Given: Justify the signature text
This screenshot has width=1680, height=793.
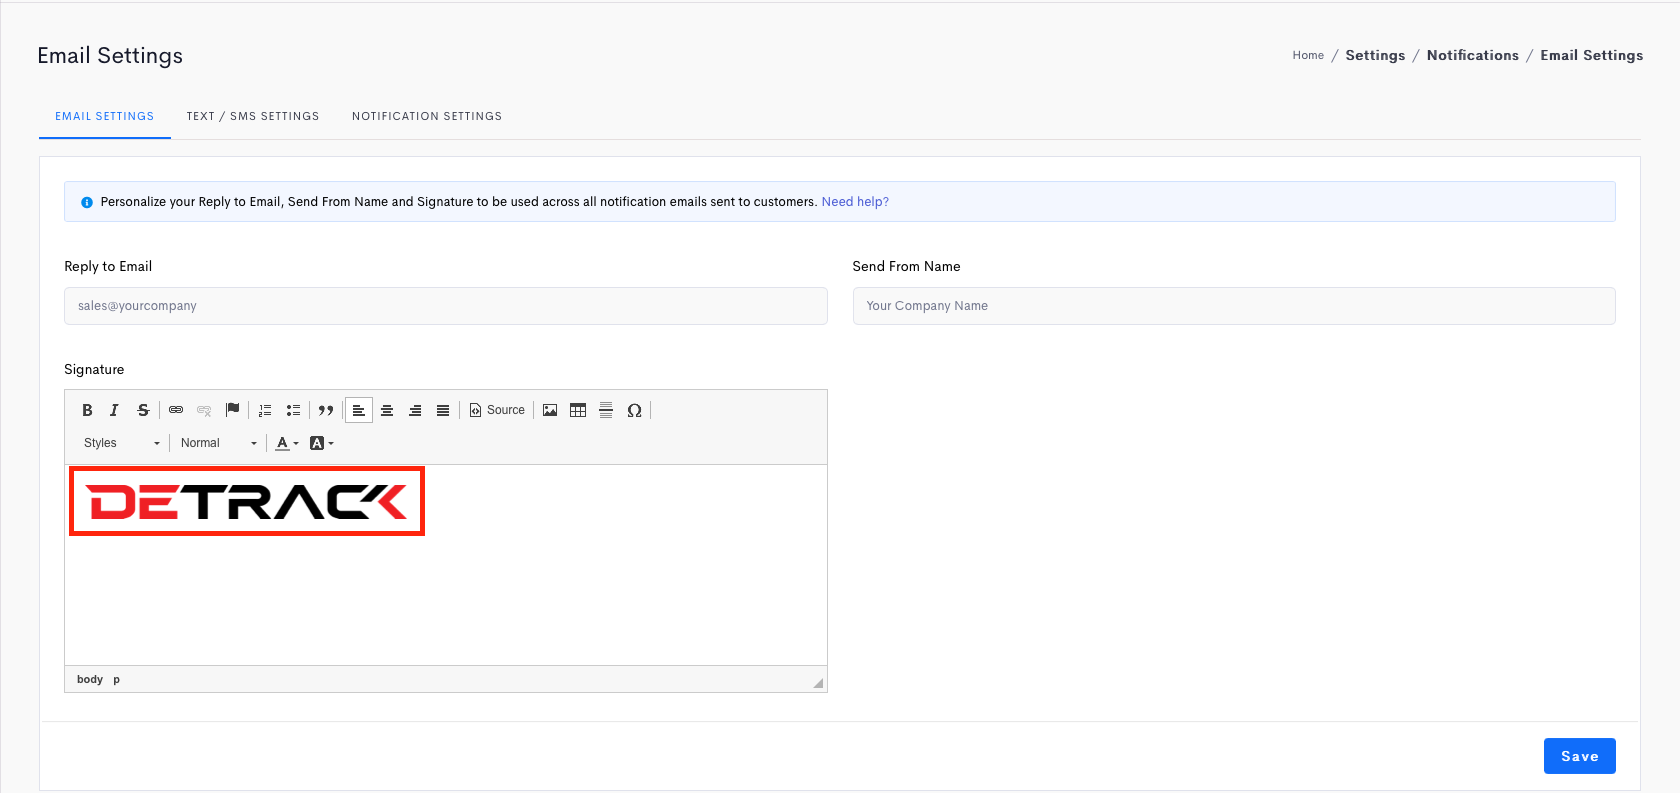Looking at the screenshot, I should [x=443, y=410].
